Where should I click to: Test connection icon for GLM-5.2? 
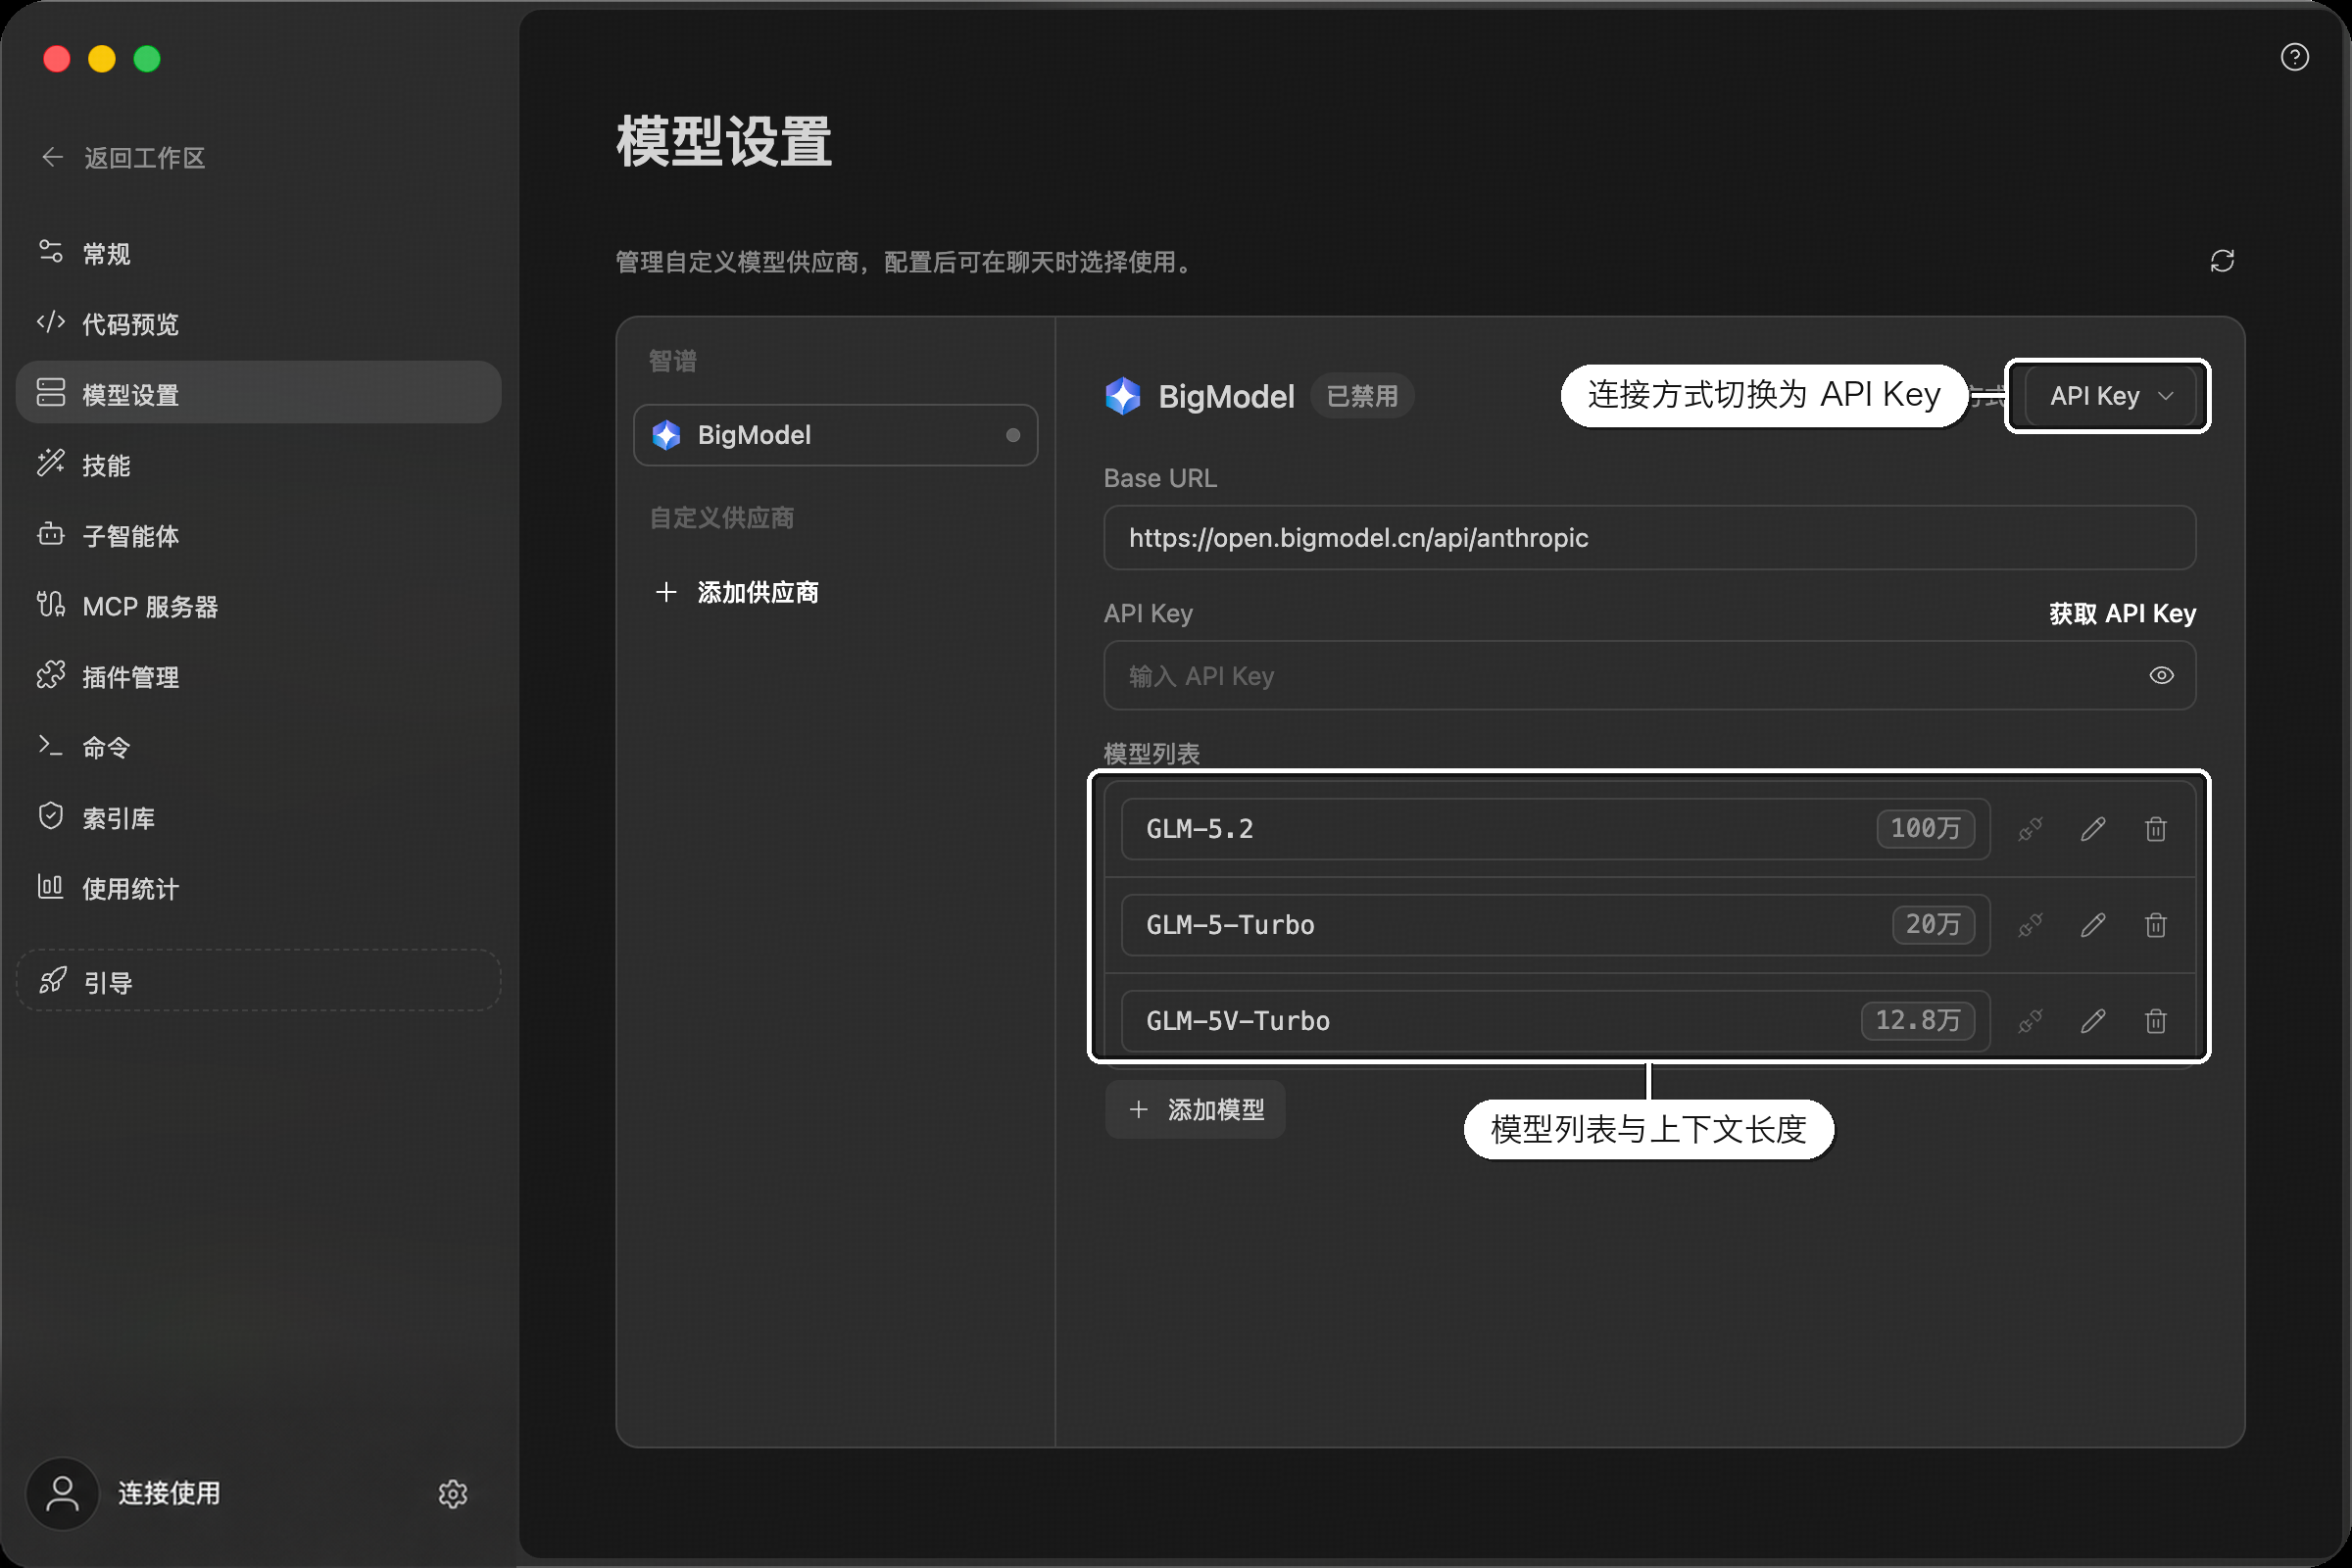(2029, 829)
